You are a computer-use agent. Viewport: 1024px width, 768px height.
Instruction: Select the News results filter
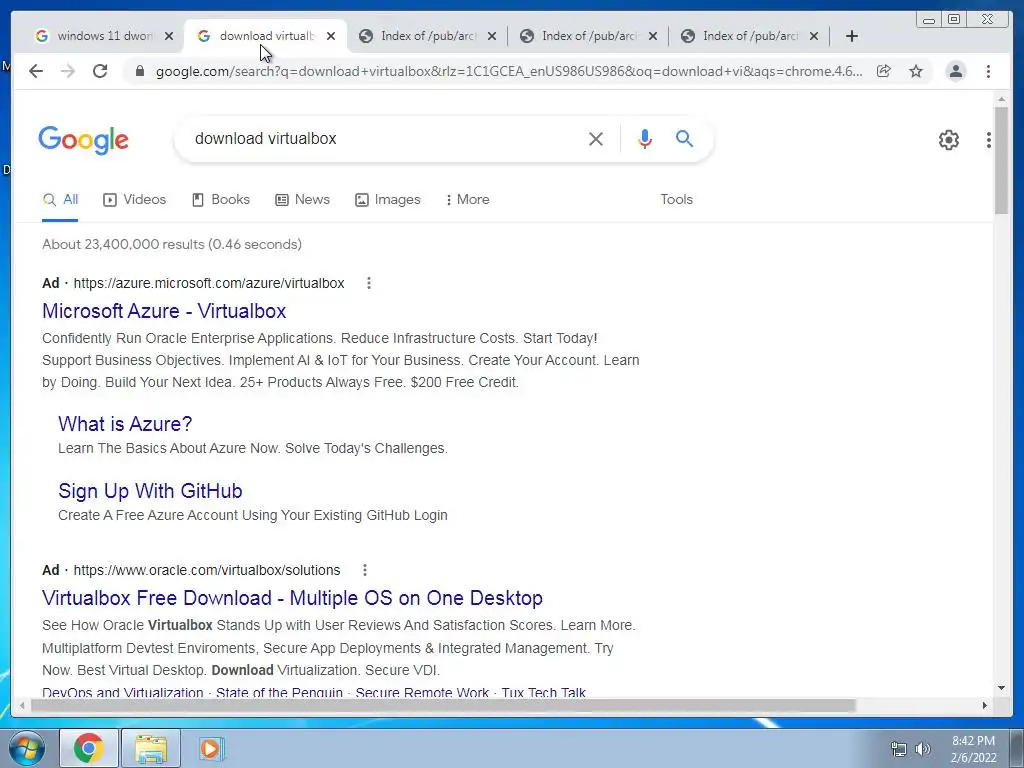click(302, 200)
